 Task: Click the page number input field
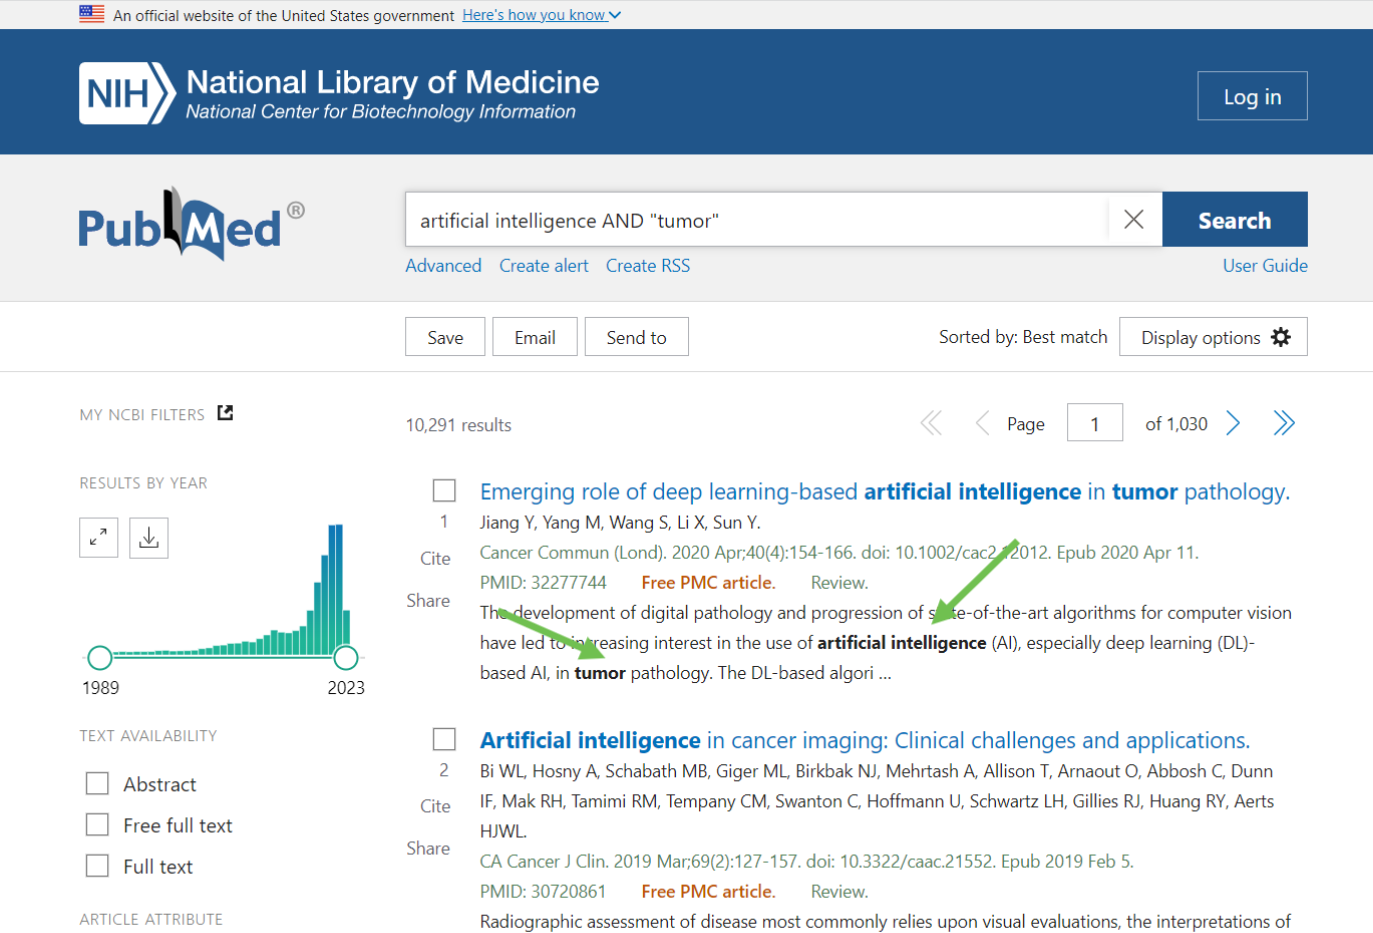tap(1095, 423)
